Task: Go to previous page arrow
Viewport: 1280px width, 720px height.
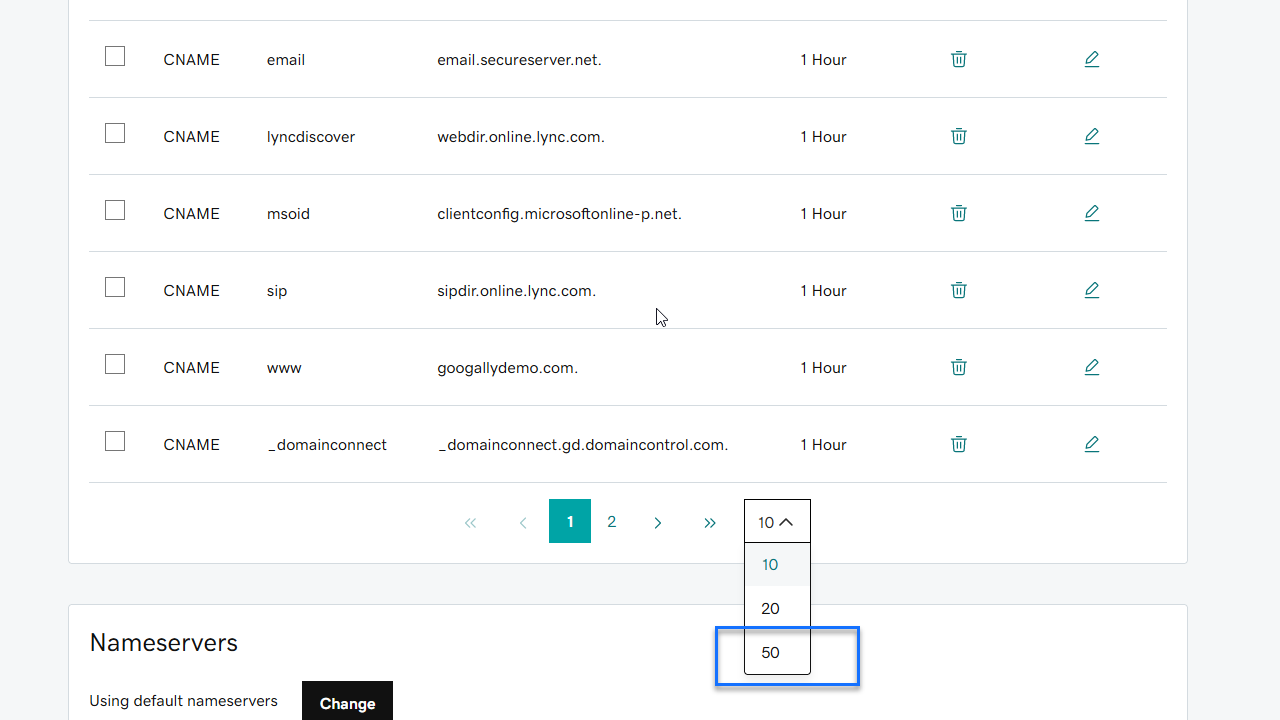Action: [x=523, y=522]
